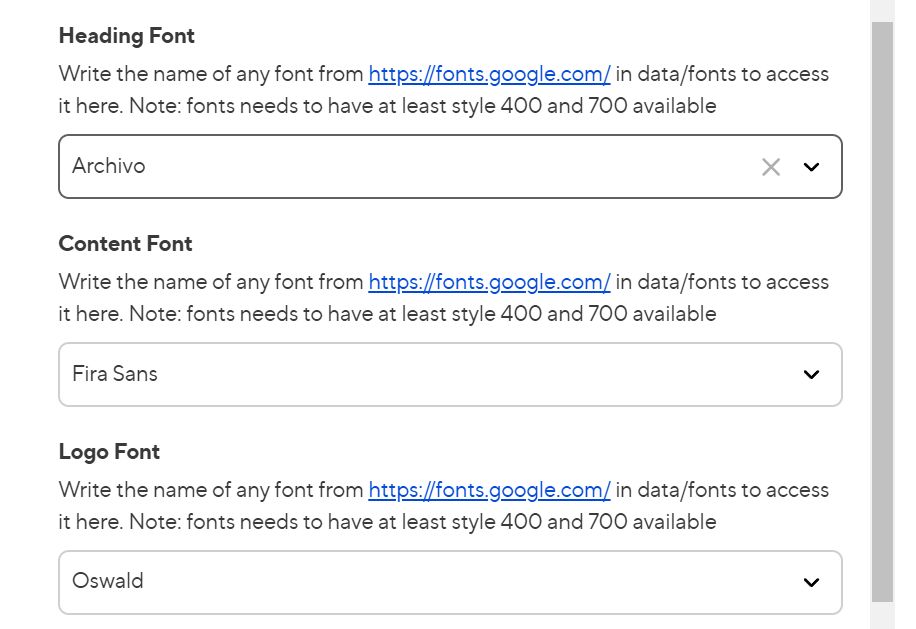Visit Google Fonts link under Logo Font
916x629 pixels.
489,490
